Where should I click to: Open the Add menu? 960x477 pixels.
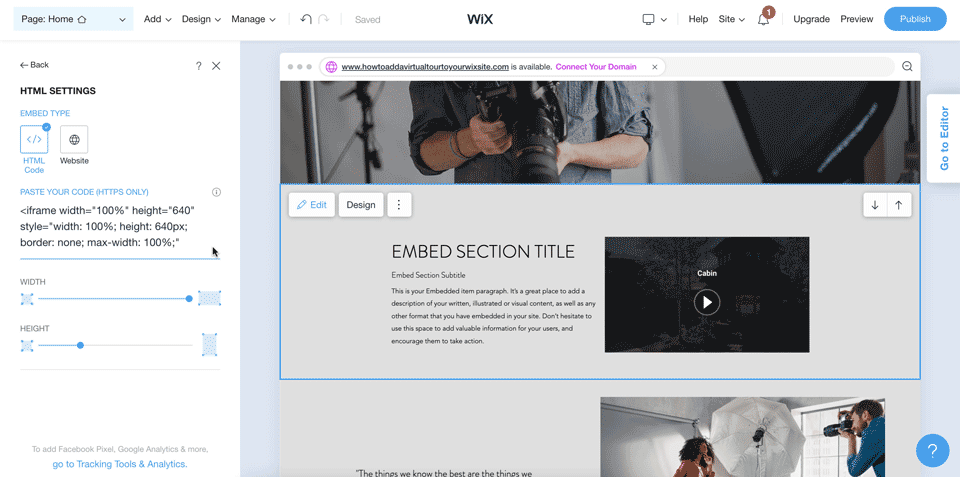(158, 19)
